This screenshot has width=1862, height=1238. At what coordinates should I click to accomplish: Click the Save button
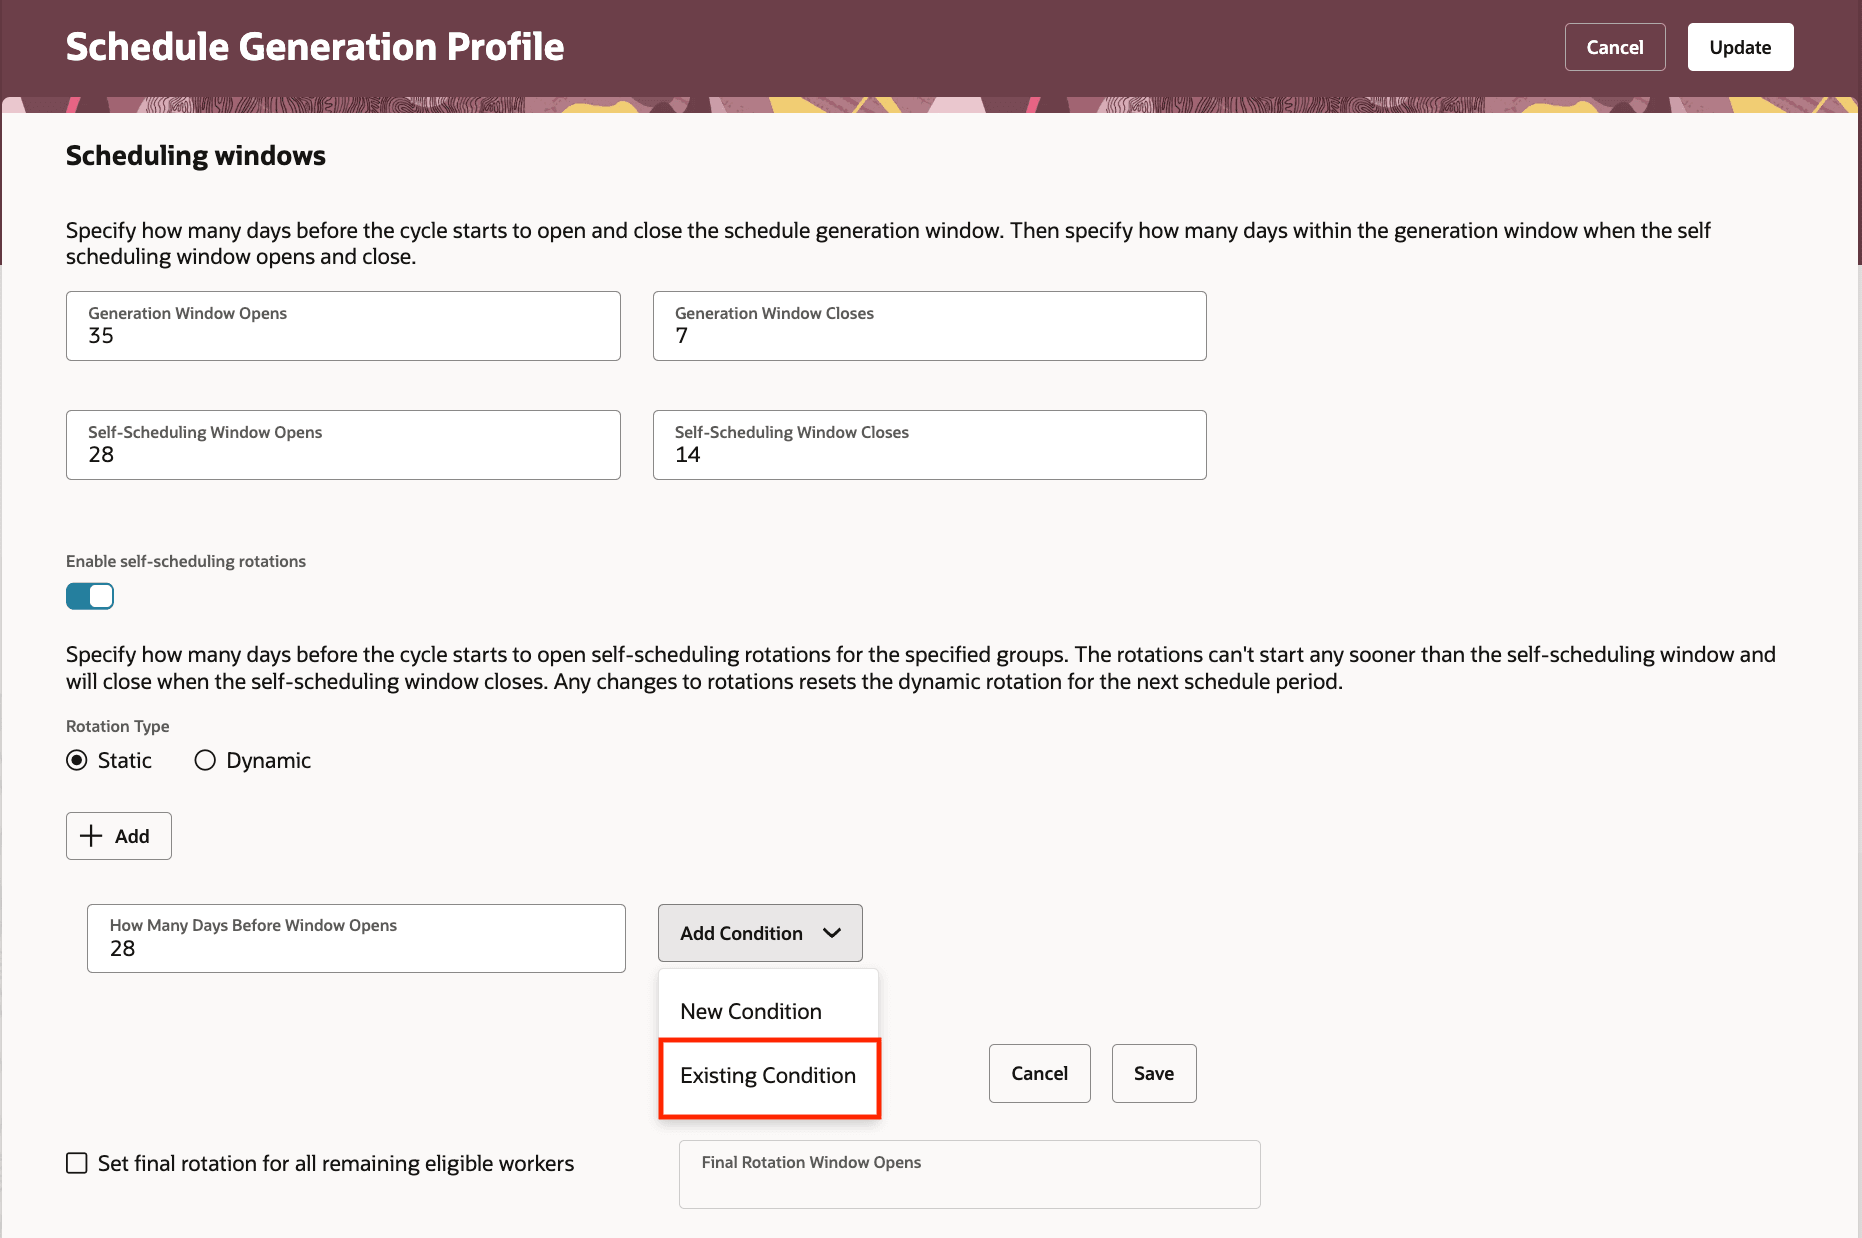tap(1153, 1073)
